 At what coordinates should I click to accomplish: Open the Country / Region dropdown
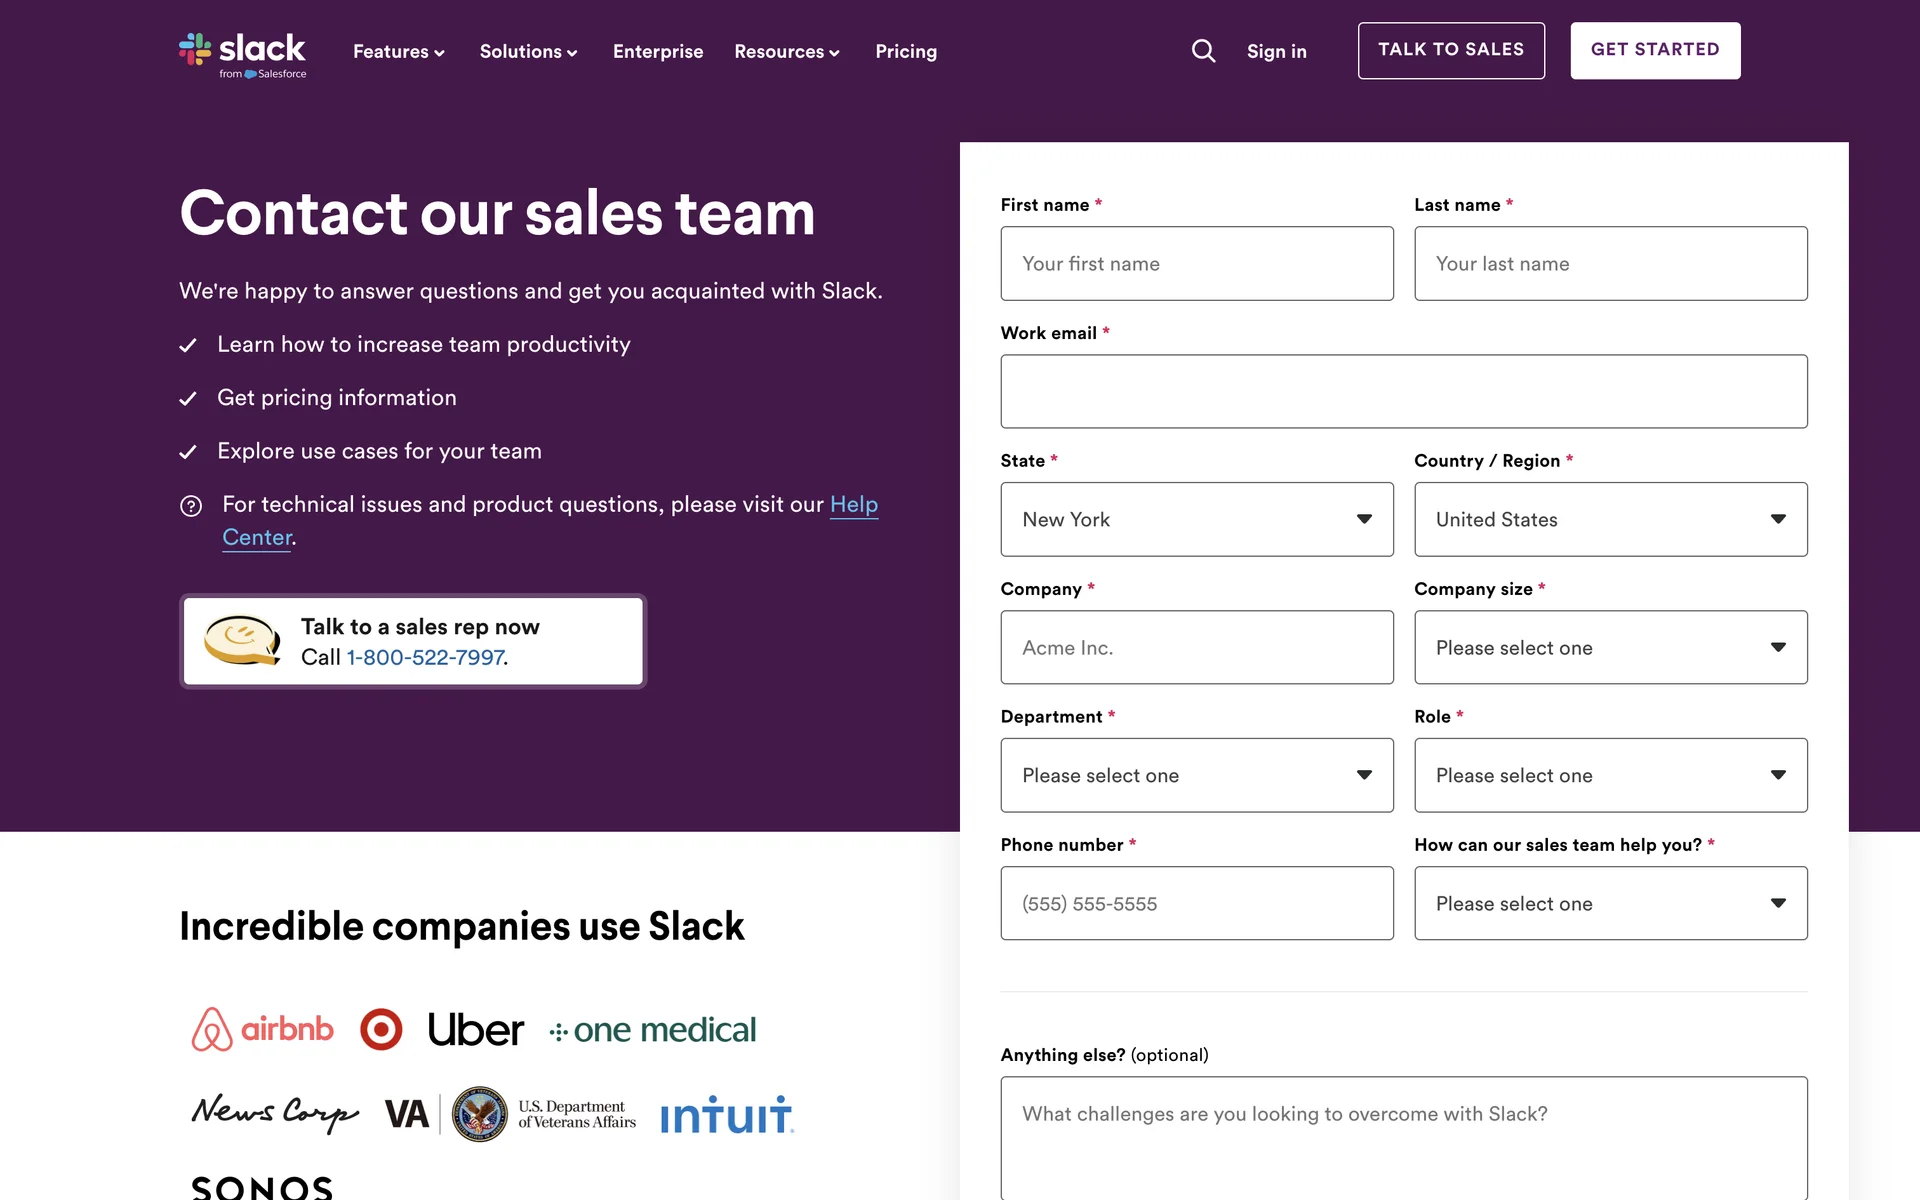[1610, 520]
